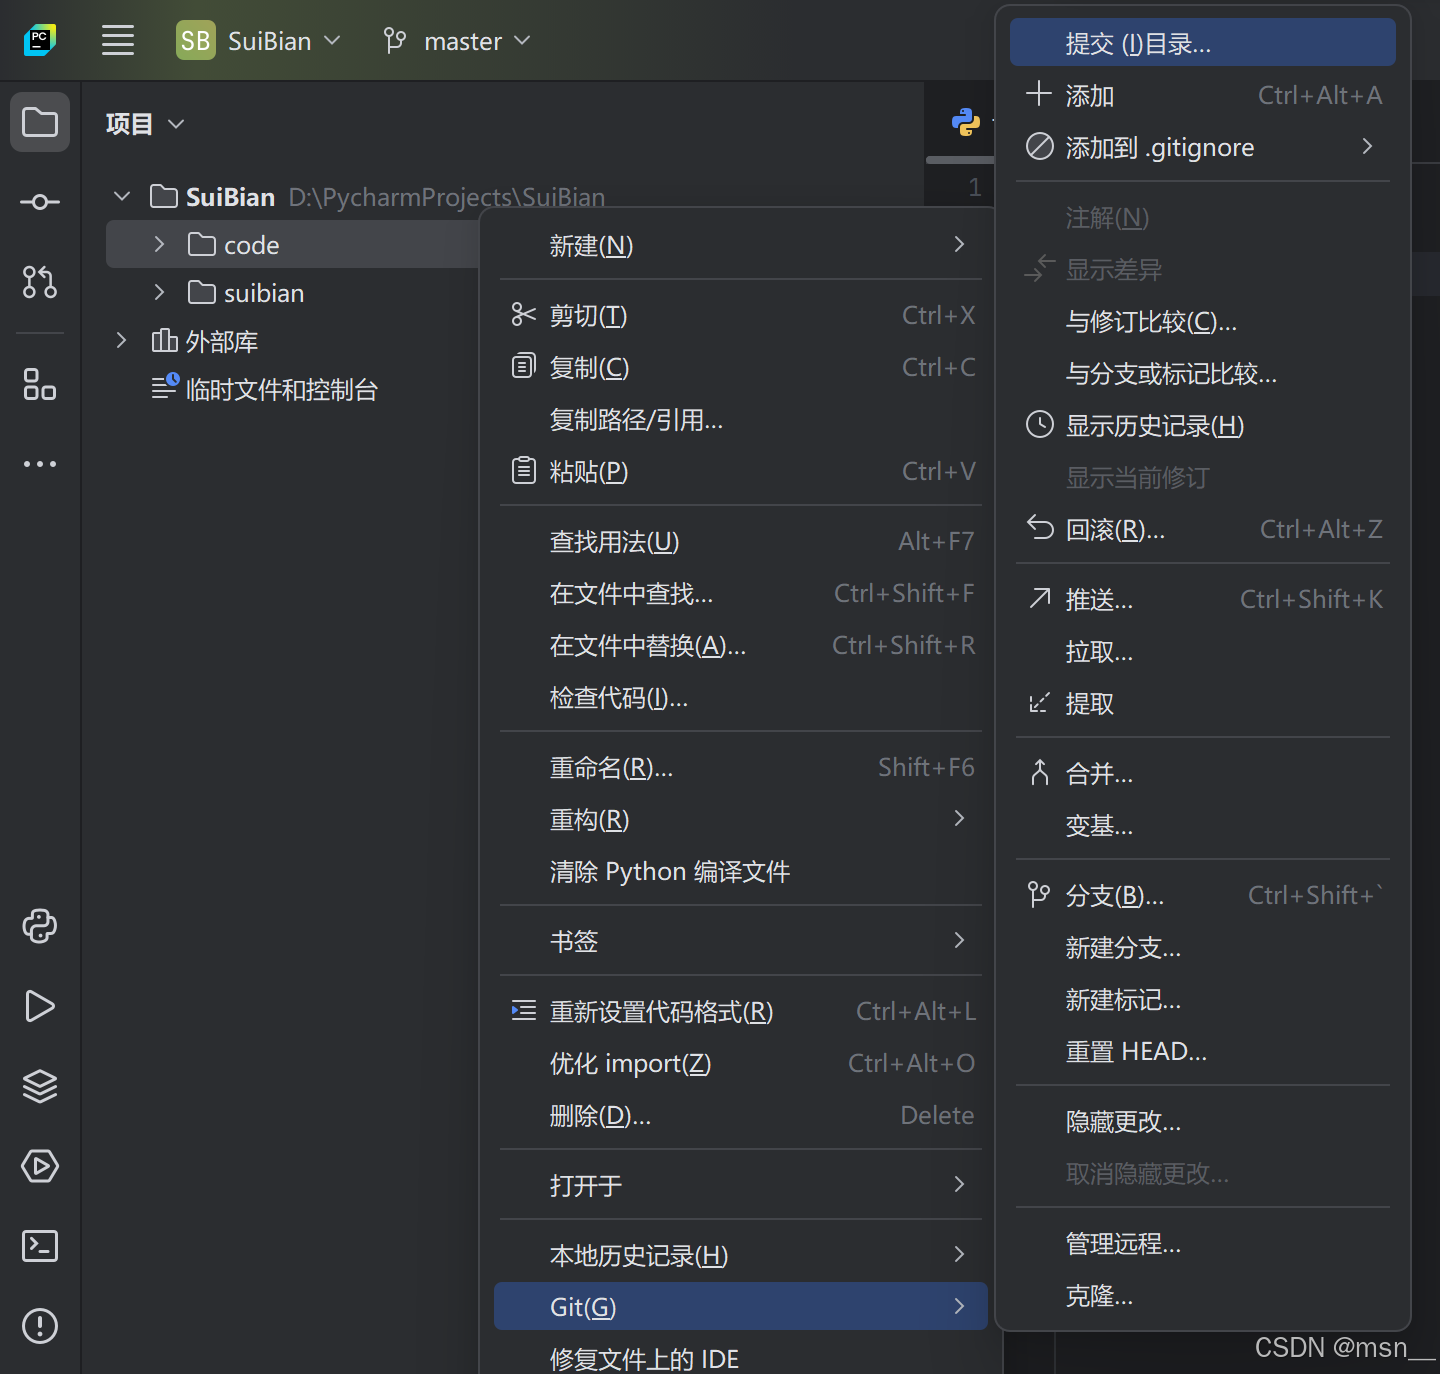Image resolution: width=1440 pixels, height=1374 pixels.
Task: Open the Pull Requests sidebar icon
Action: [40, 283]
